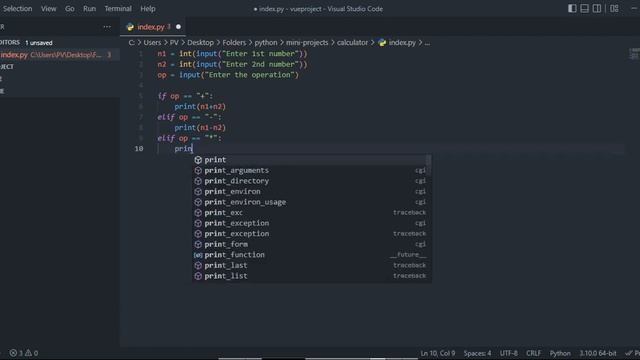
Task: Open Customize Layout icon
Action: pyautogui.click(x=614, y=9)
